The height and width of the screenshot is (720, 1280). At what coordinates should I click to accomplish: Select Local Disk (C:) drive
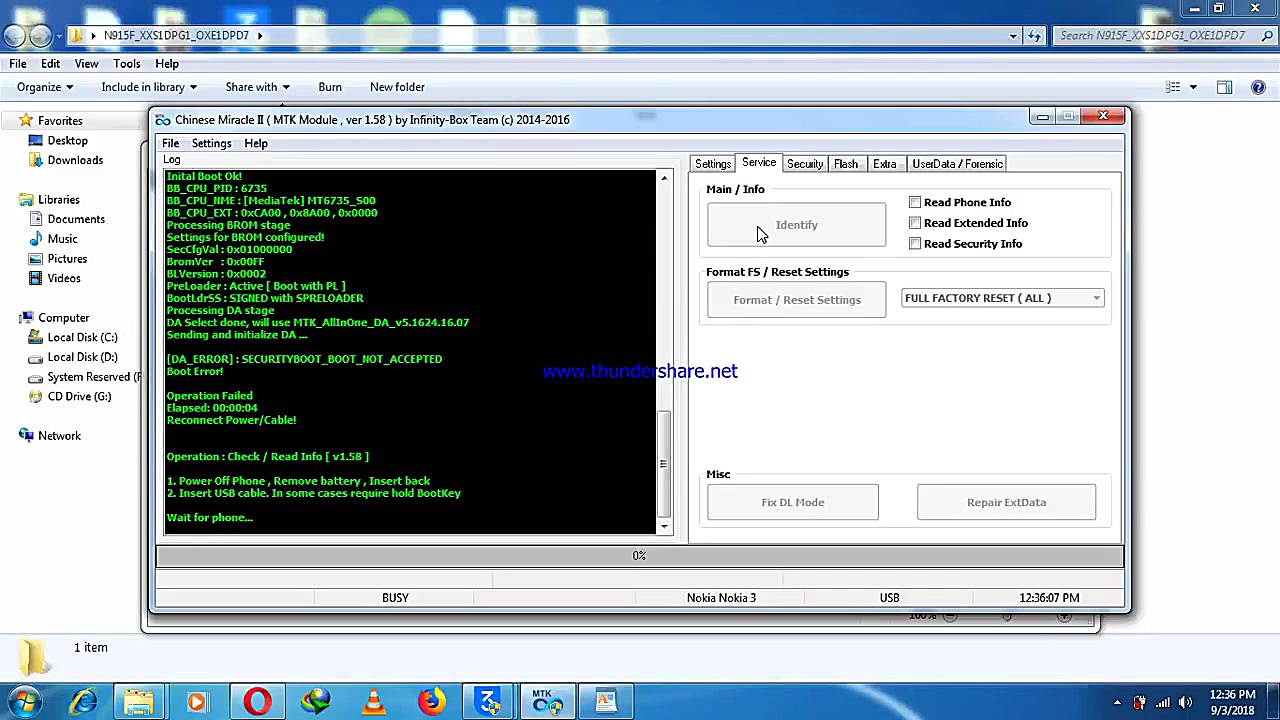pos(82,337)
